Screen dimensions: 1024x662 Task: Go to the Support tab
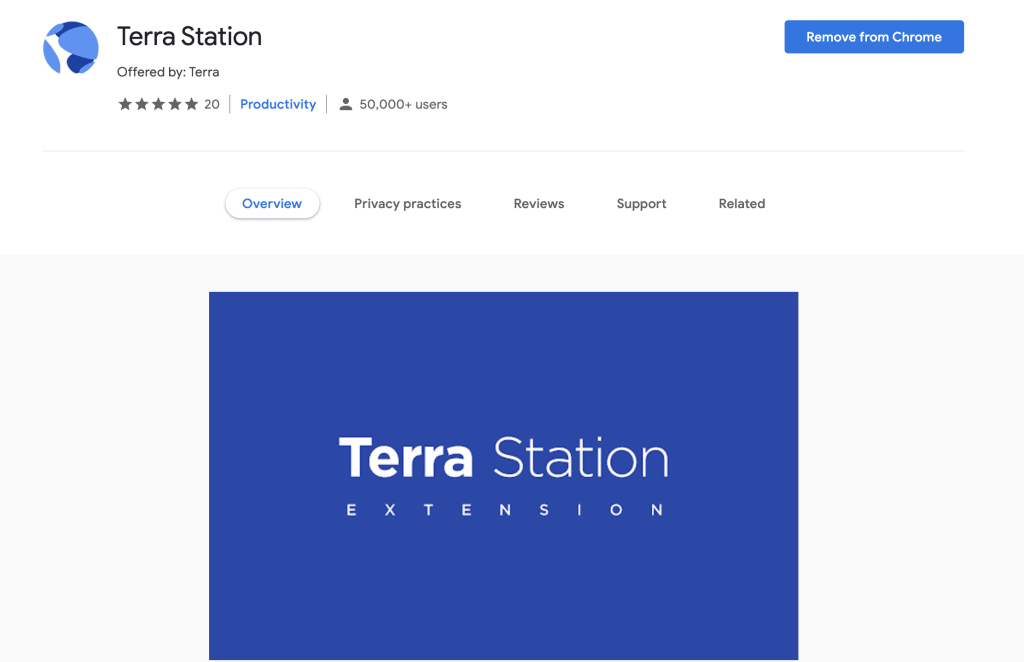[641, 204]
